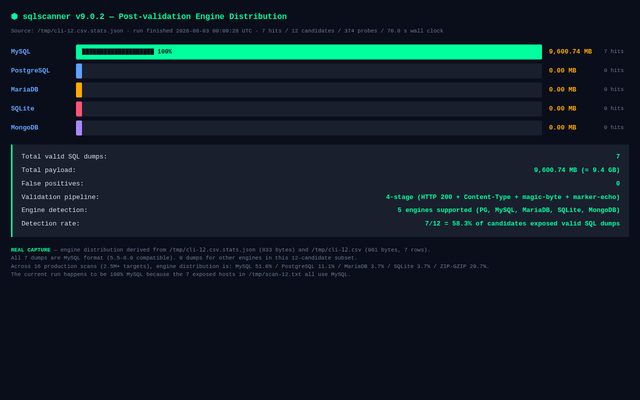Select the SQLite engine label

pos(22,109)
